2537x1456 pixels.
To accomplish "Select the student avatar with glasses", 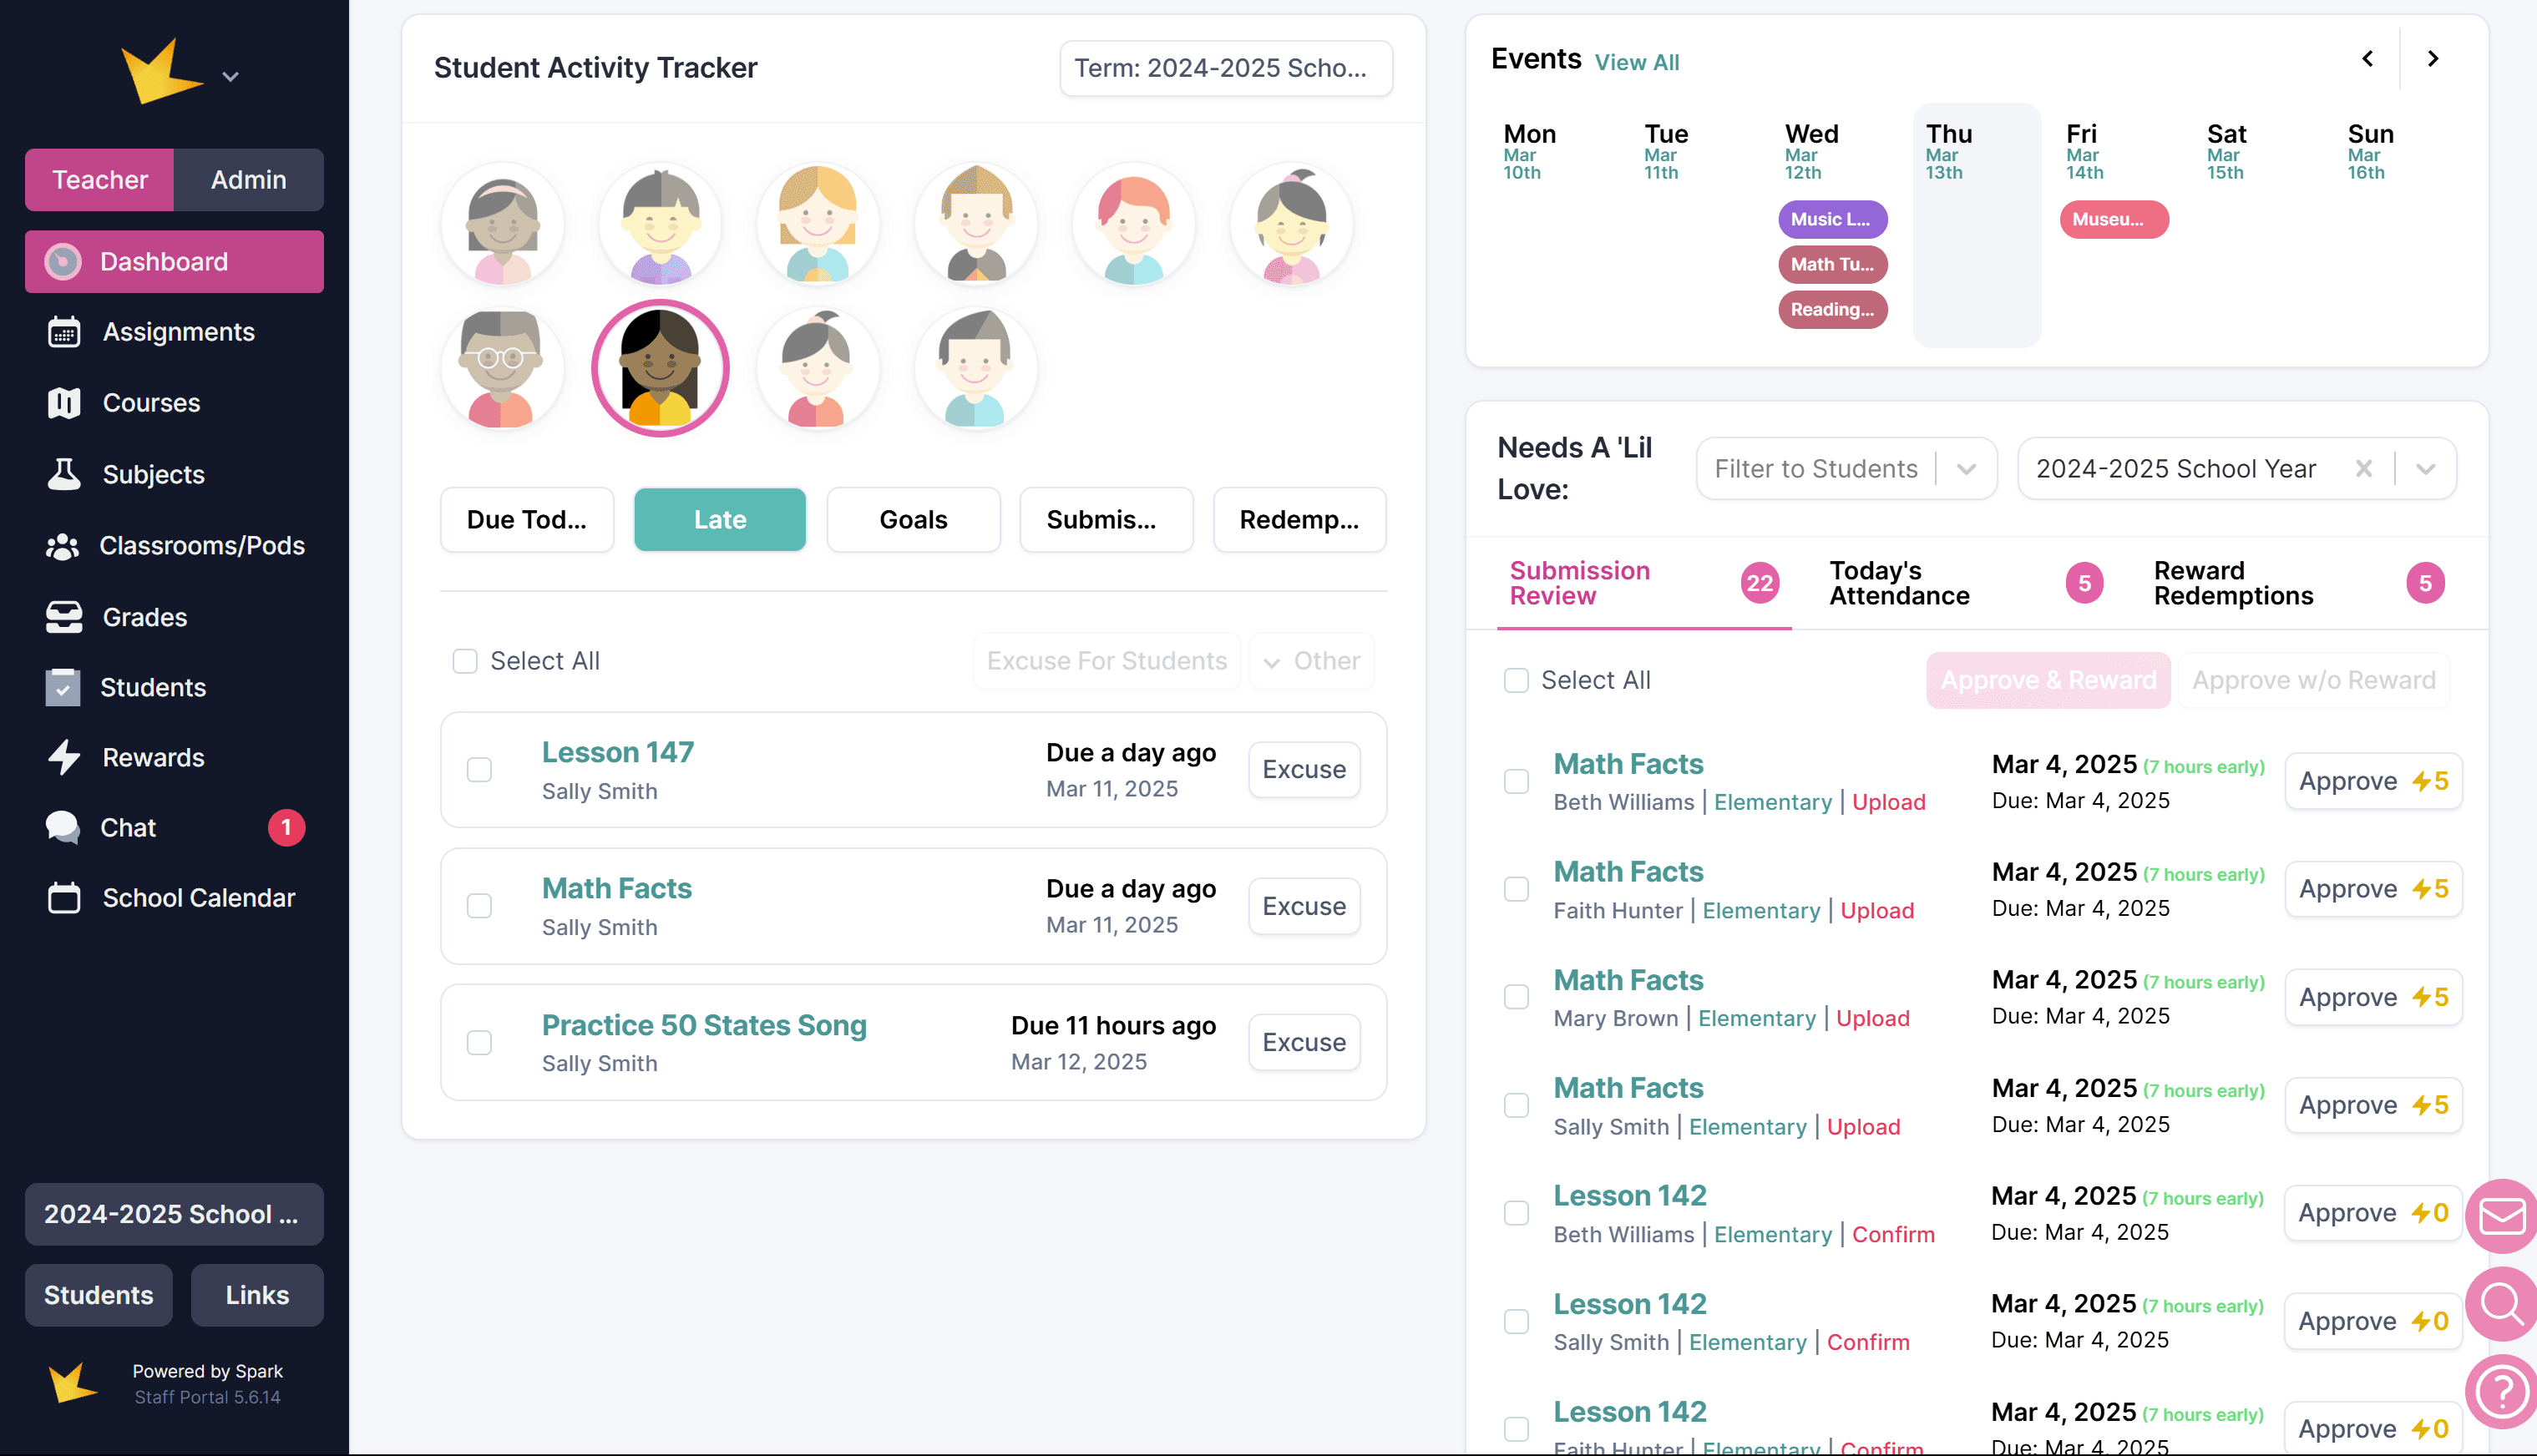I will [x=502, y=369].
